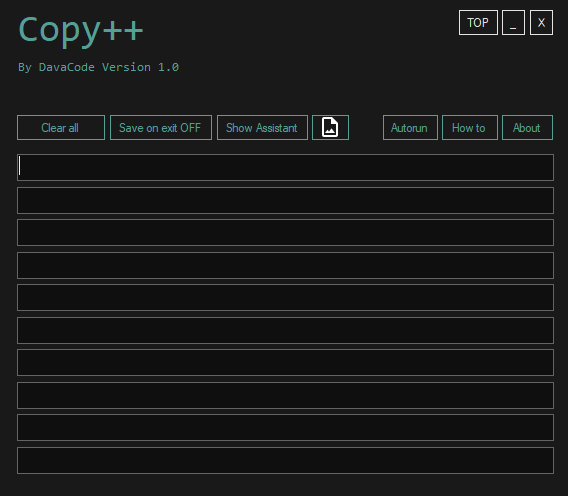This screenshot has width=568, height=496.
Task: Select the seventh clipboard text field
Action: click(285, 362)
